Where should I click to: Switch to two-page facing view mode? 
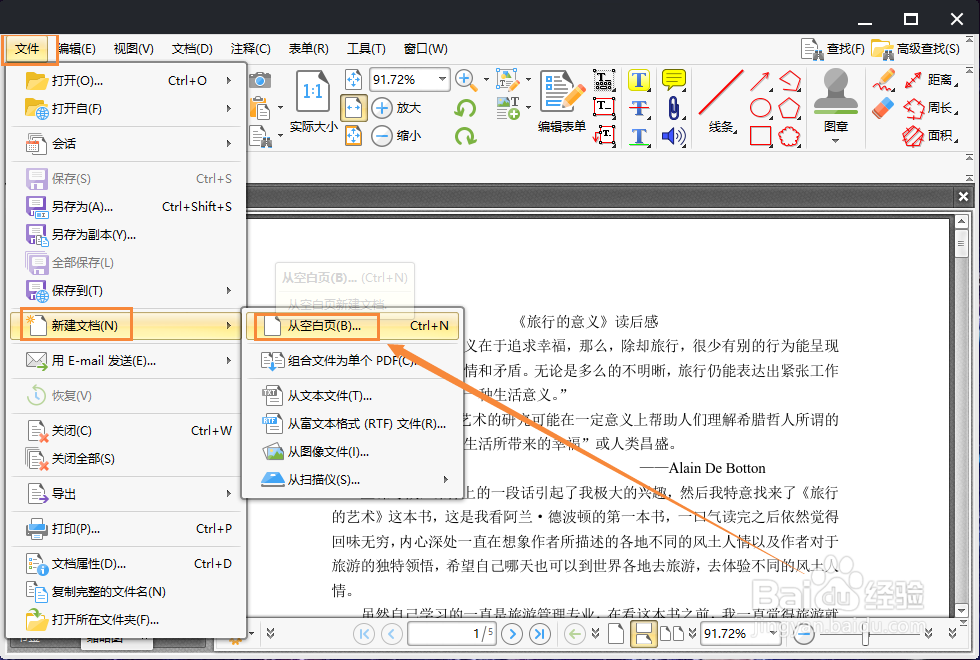pos(674,636)
